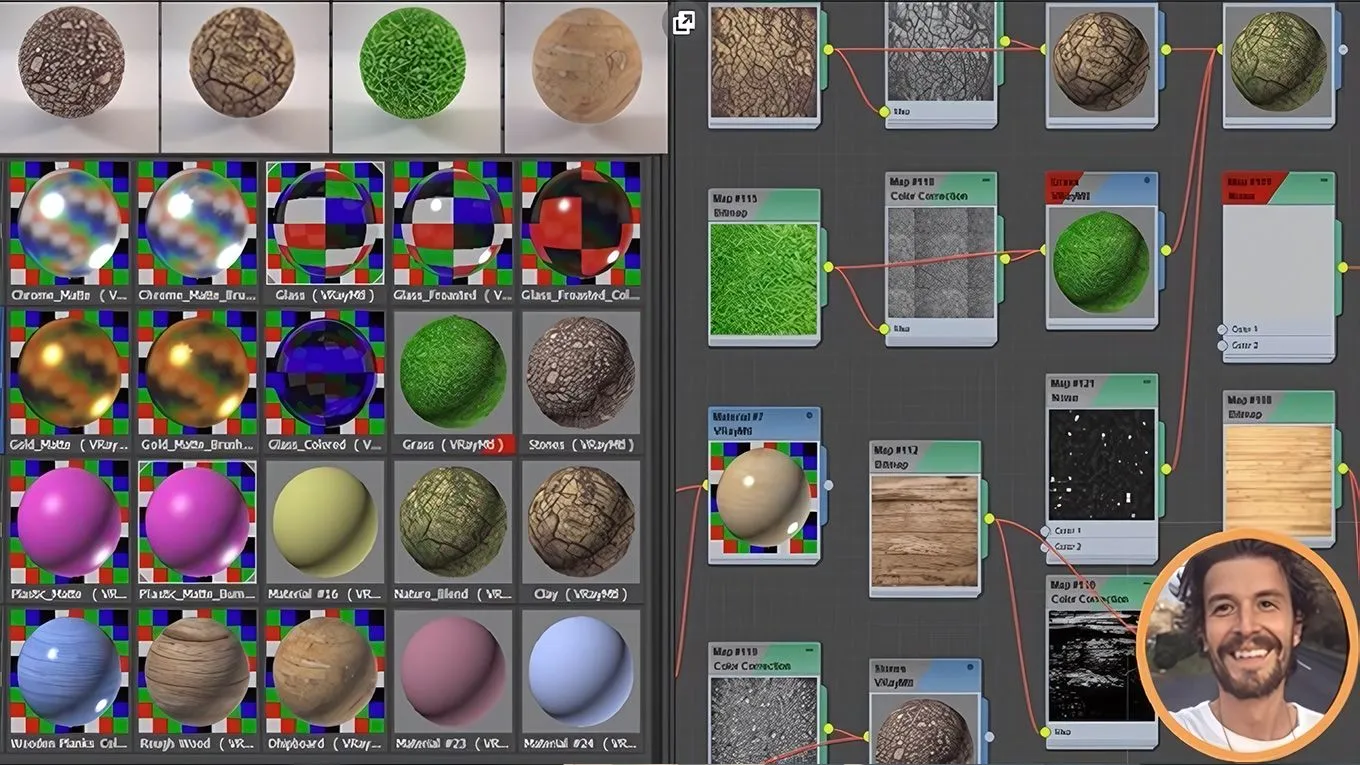The image size is (1360, 765).
Task: Click the output socket of the Grass VRayMtl node
Action: click(x=1167, y=250)
